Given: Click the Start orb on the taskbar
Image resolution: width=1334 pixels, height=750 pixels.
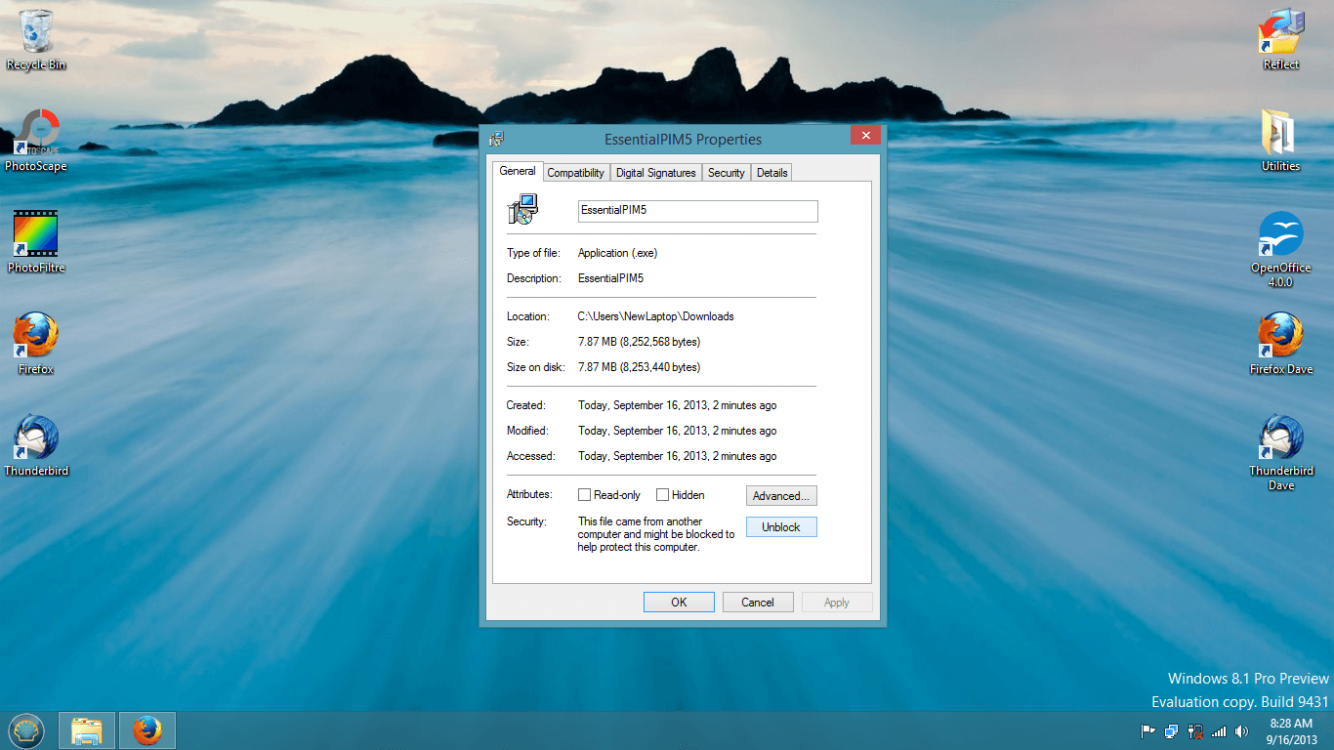Looking at the screenshot, I should coord(27,731).
